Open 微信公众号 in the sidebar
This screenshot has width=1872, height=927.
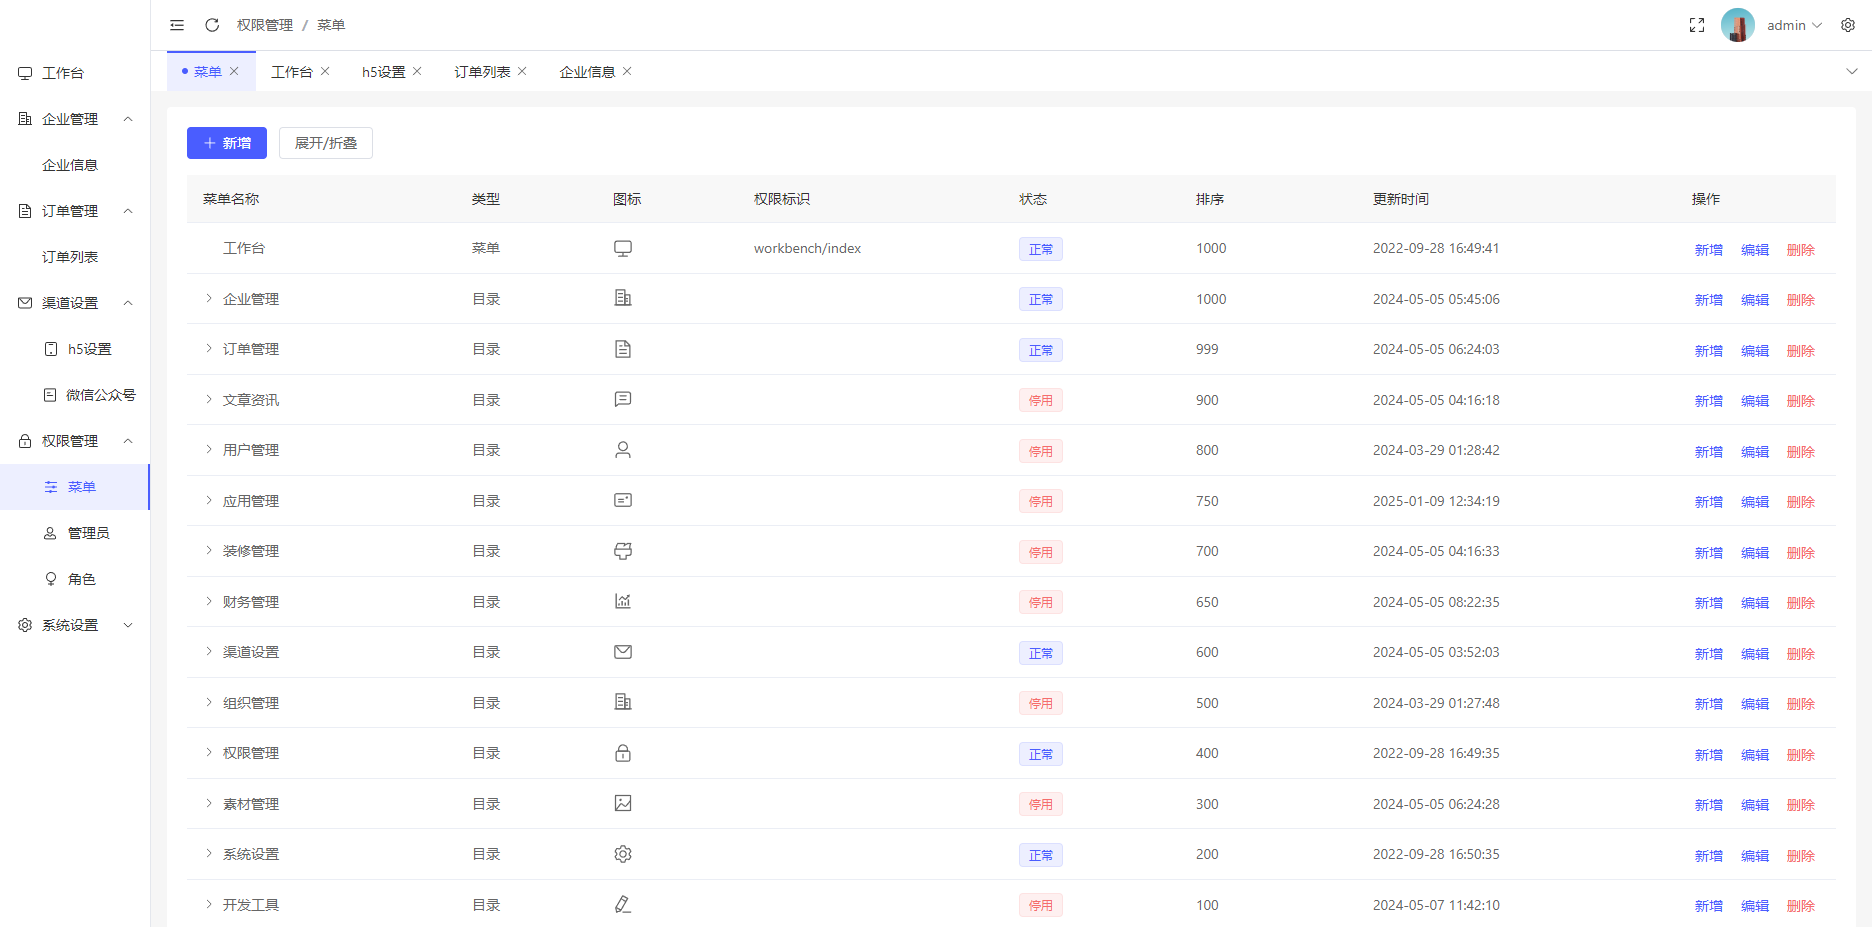(x=100, y=395)
